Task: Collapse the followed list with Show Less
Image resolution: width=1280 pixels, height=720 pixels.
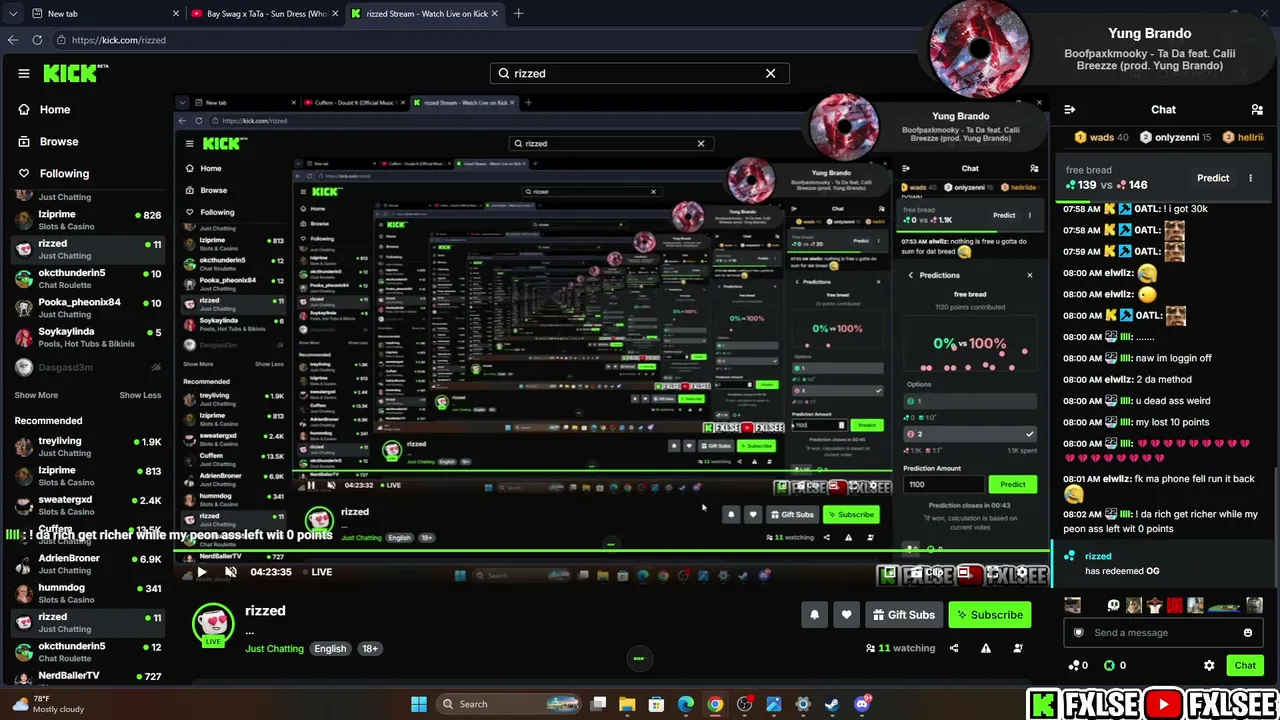Action: click(140, 395)
